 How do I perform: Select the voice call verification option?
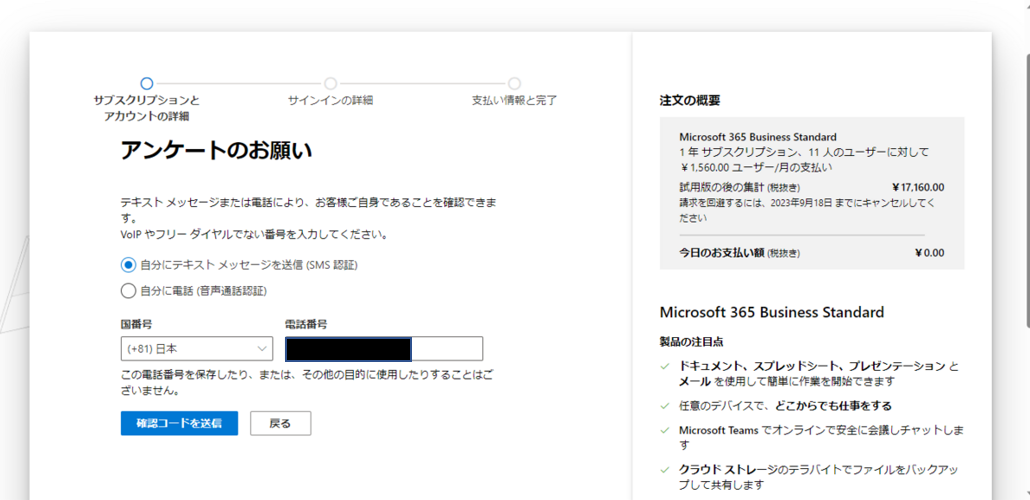pyautogui.click(x=127, y=290)
